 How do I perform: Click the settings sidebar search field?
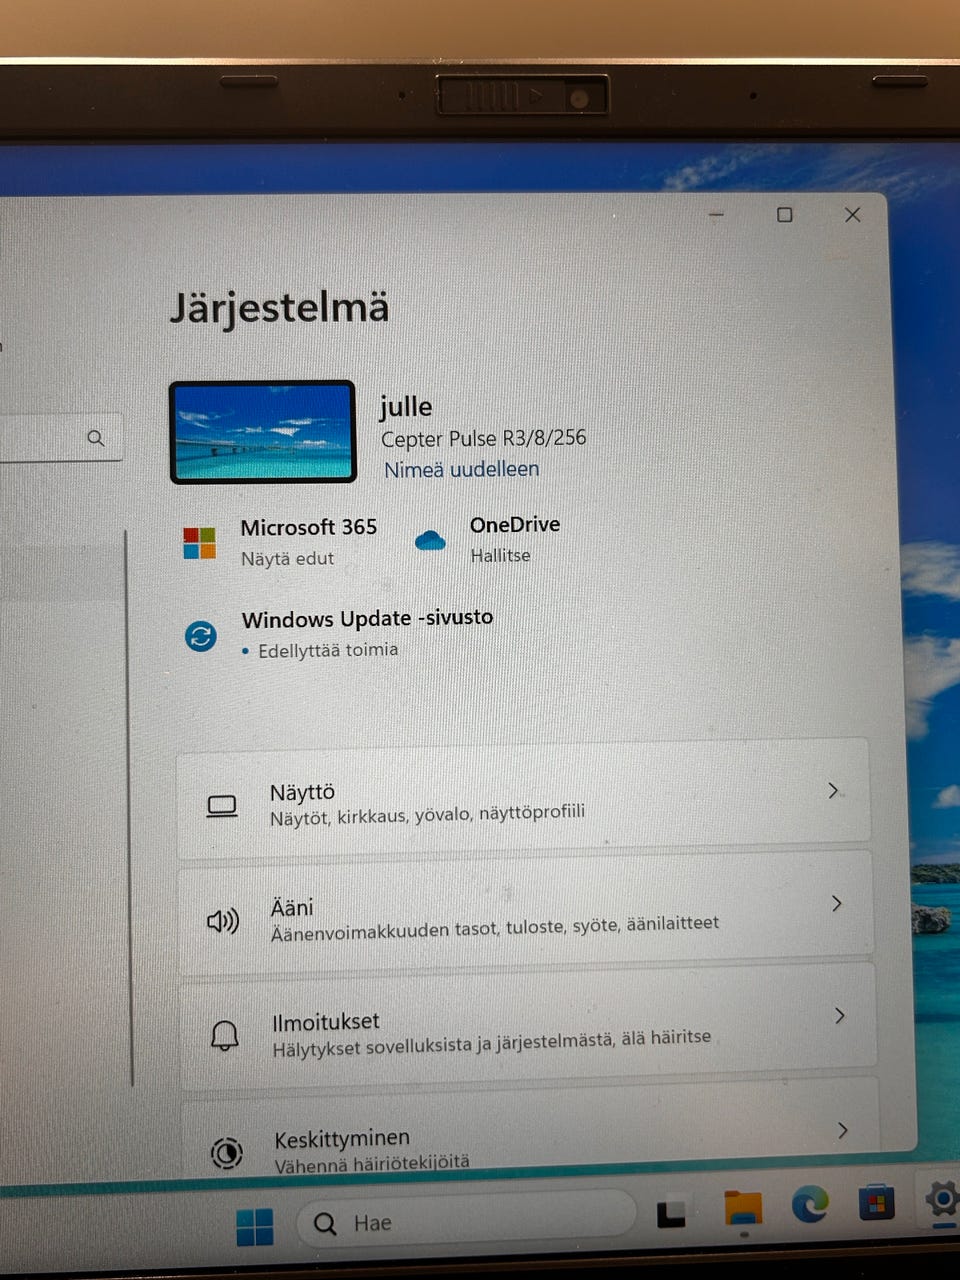click(x=60, y=438)
